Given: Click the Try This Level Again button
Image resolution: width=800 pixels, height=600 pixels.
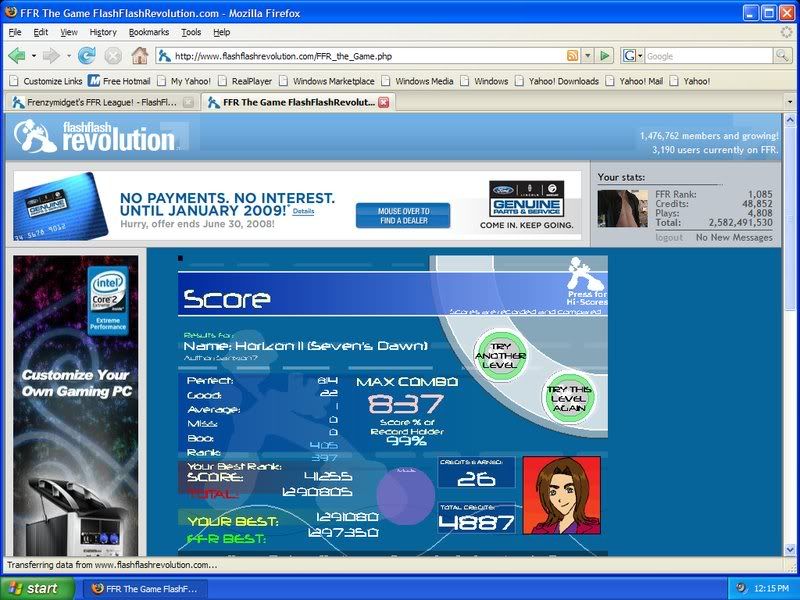Looking at the screenshot, I should [x=567, y=400].
